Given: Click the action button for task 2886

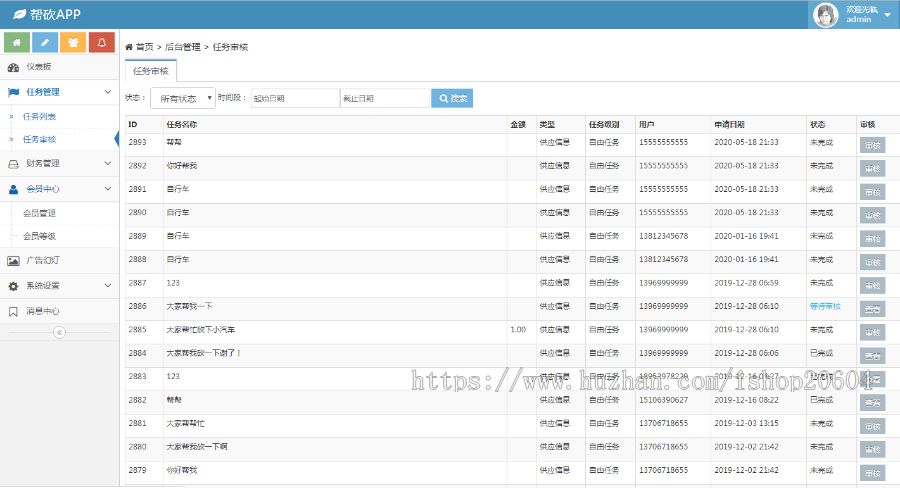Looking at the screenshot, I should pyautogui.click(x=872, y=309).
